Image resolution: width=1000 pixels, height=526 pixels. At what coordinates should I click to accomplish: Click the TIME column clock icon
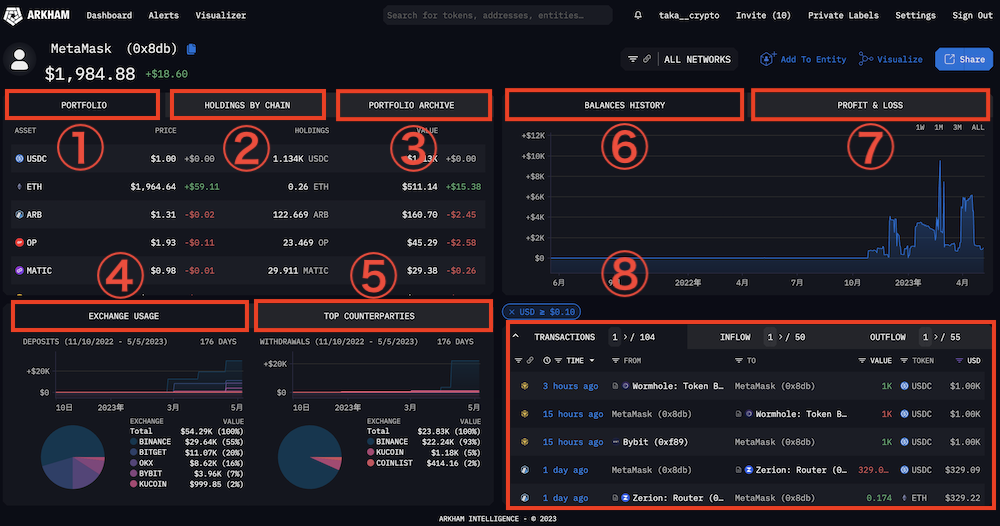(546, 360)
